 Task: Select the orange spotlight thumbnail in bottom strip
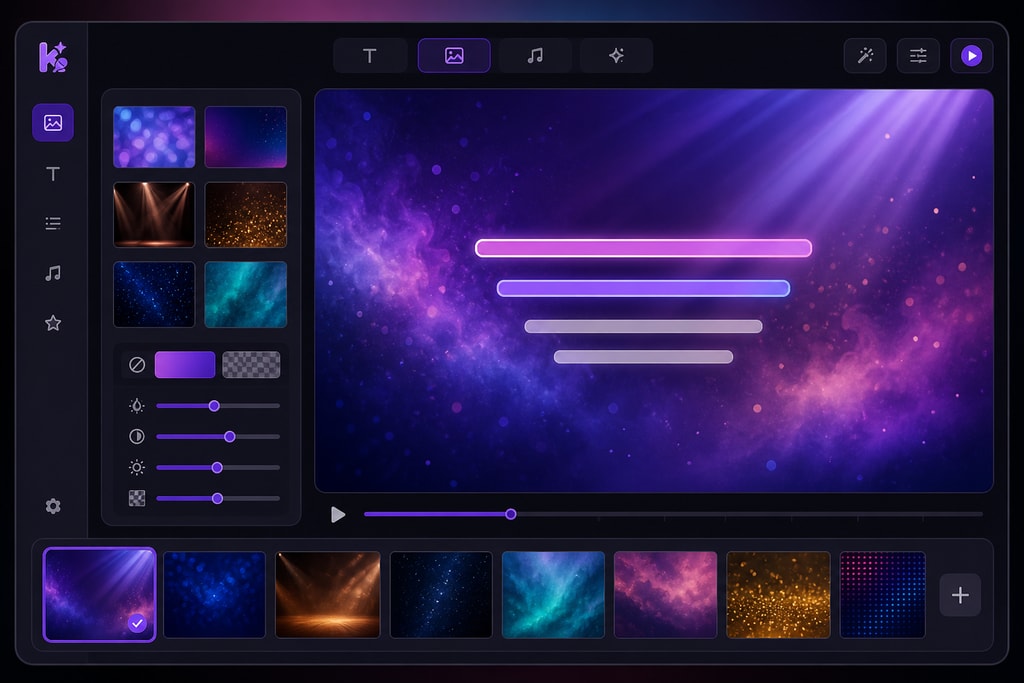tap(328, 595)
